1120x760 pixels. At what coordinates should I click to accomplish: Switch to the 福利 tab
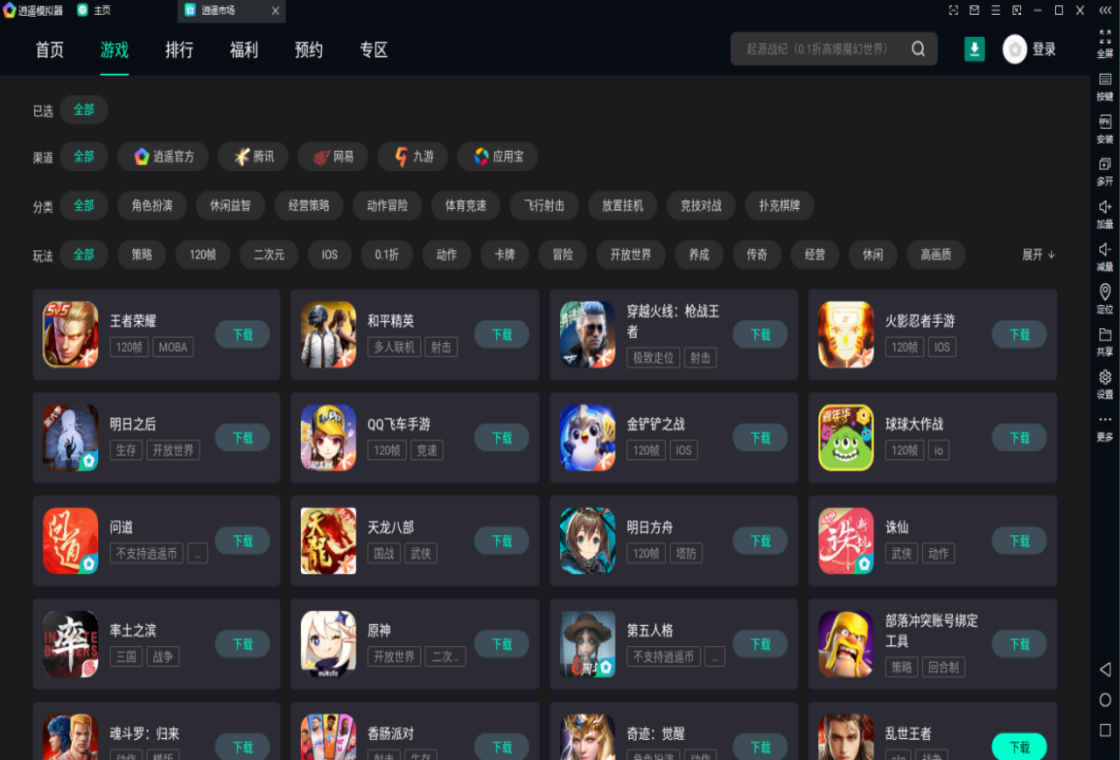(244, 49)
